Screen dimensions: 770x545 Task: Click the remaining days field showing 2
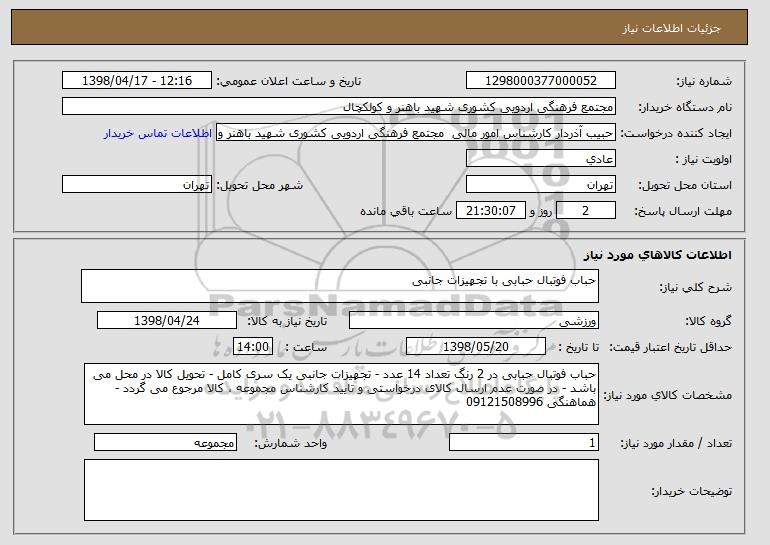coord(585,211)
